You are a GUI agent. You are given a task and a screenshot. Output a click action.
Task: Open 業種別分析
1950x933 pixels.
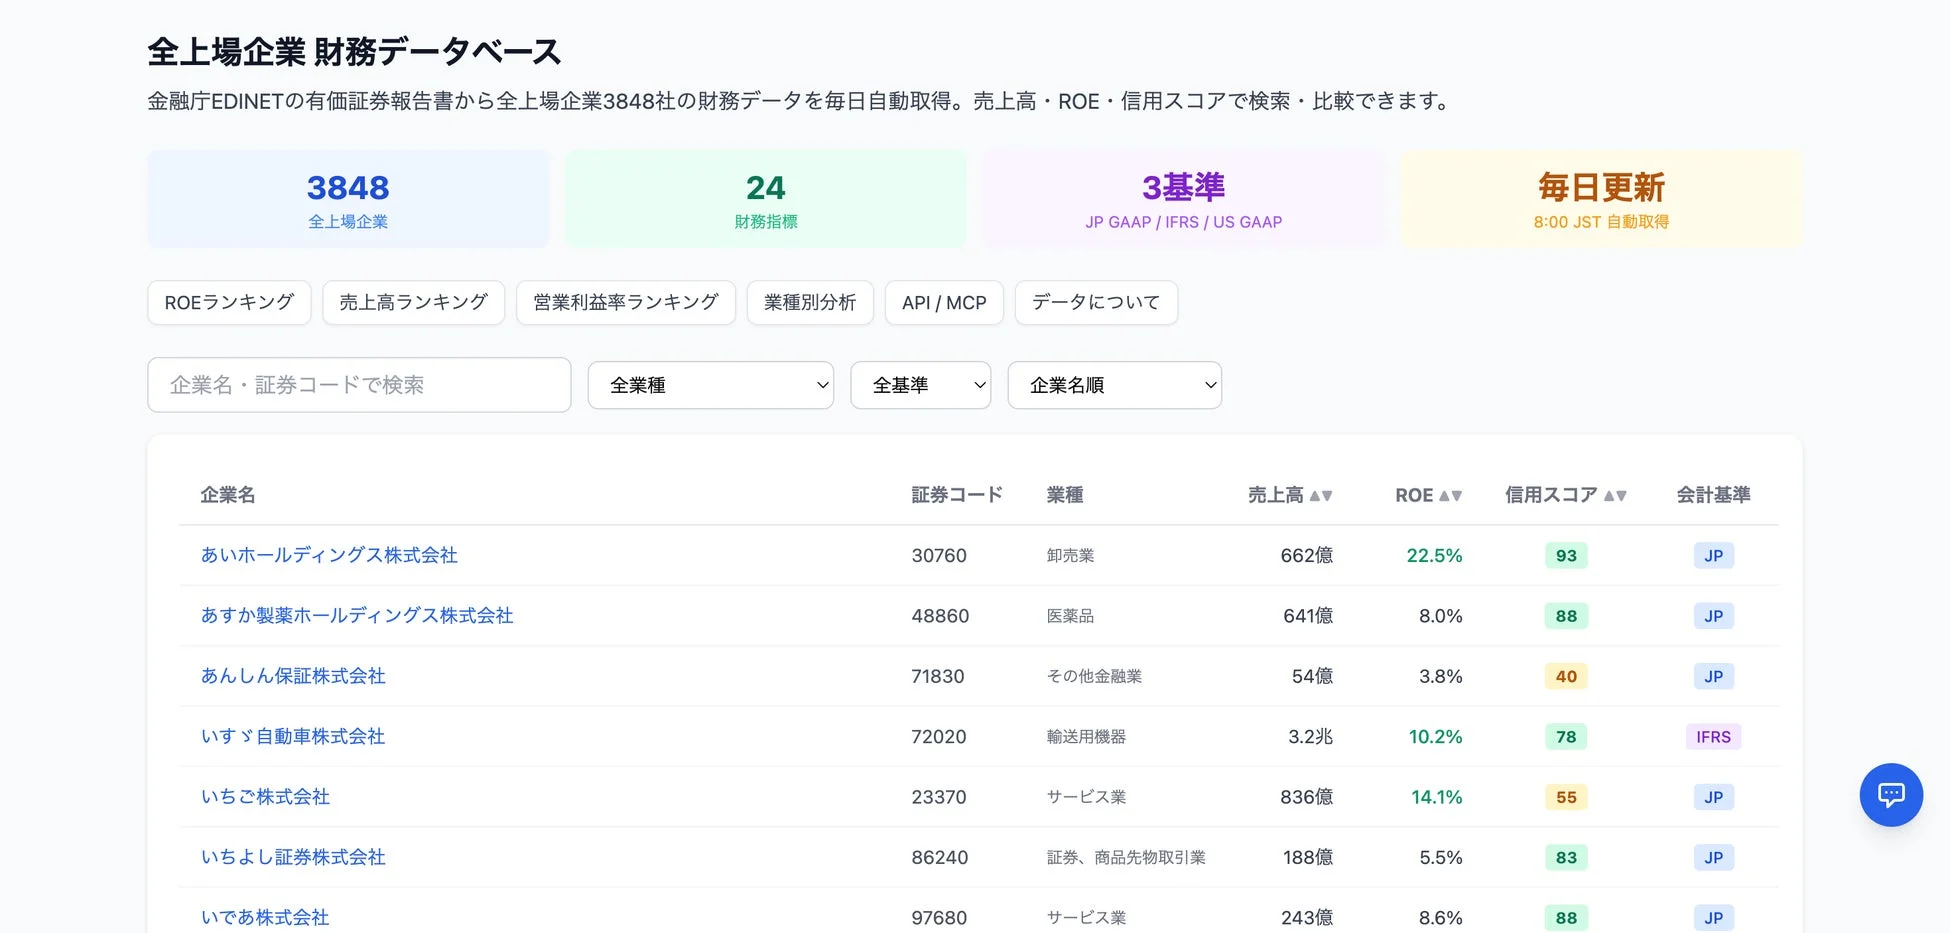click(x=810, y=302)
